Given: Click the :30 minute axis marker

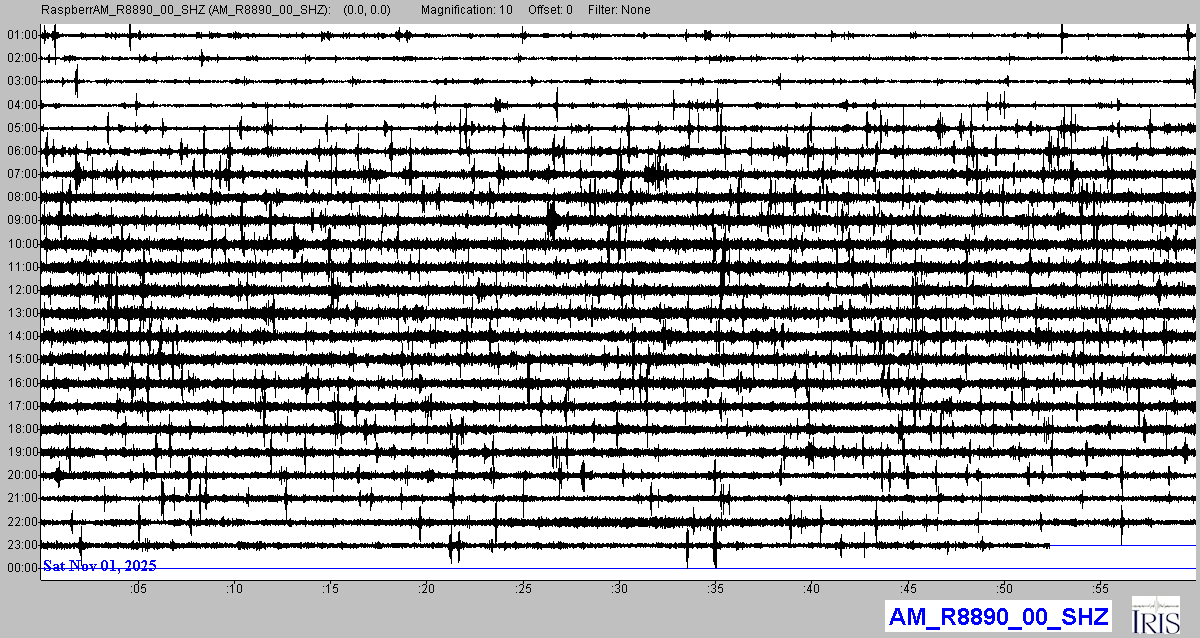Looking at the screenshot, I should coord(620,589).
